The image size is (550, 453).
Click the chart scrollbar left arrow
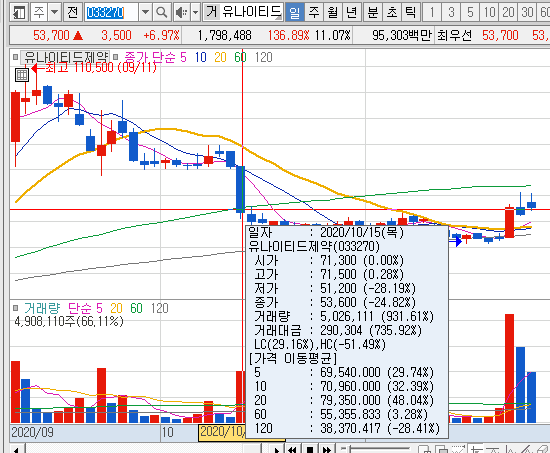(15, 449)
